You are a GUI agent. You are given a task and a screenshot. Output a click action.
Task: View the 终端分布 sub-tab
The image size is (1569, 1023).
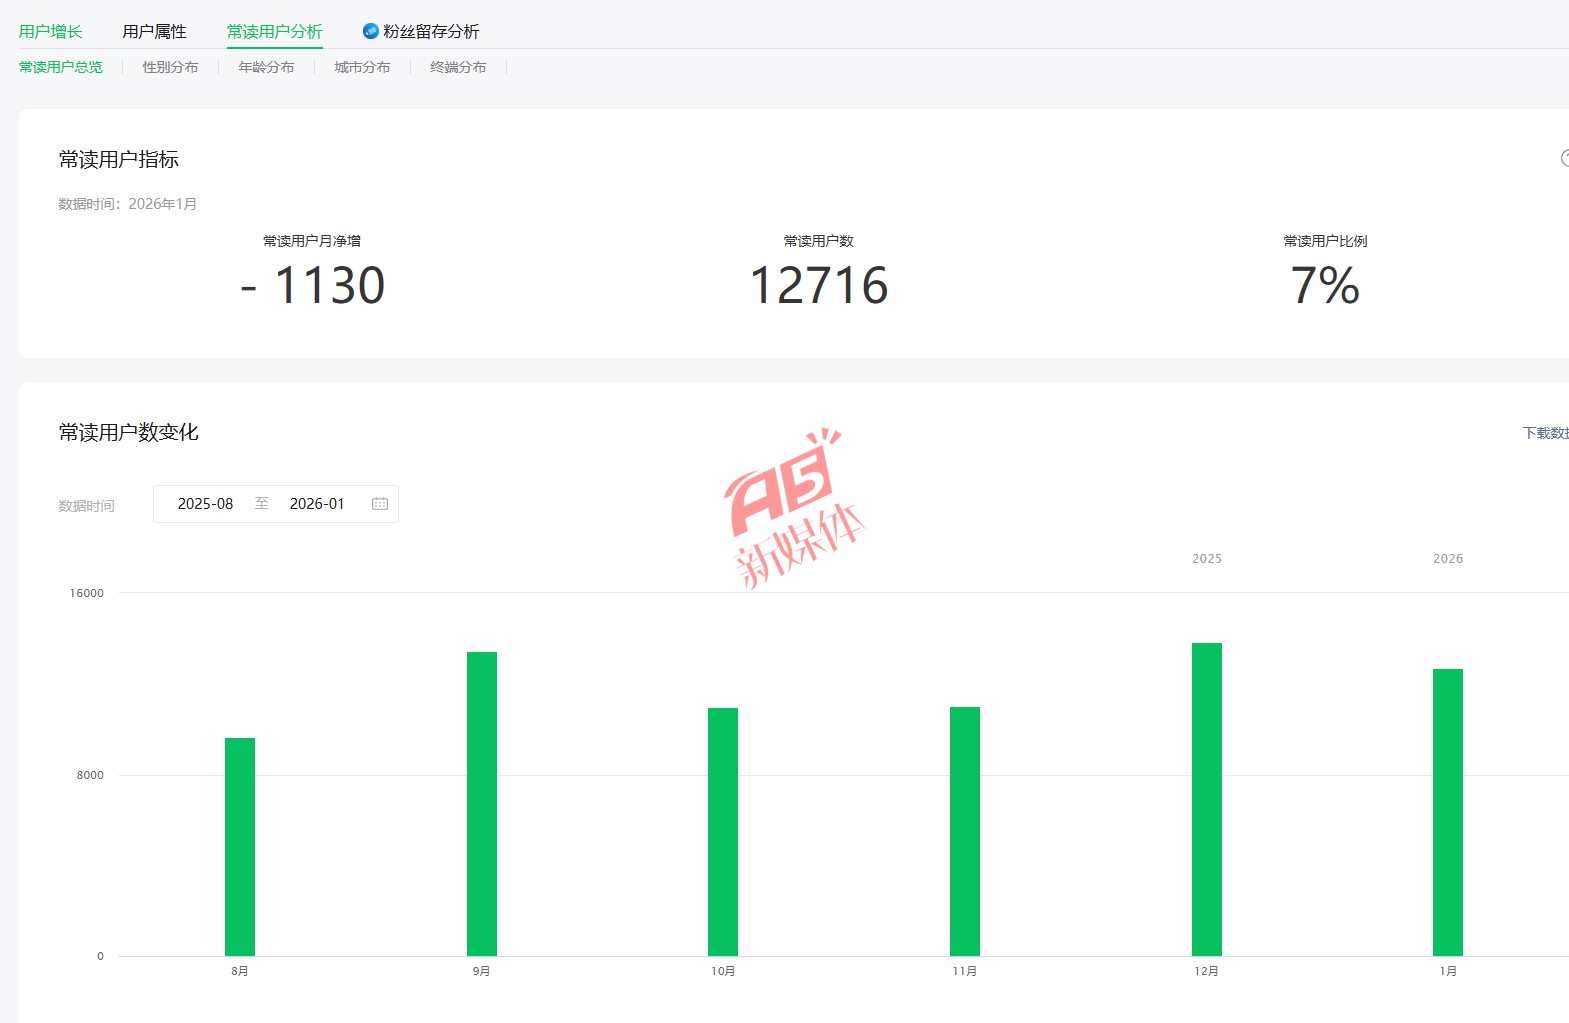point(458,67)
